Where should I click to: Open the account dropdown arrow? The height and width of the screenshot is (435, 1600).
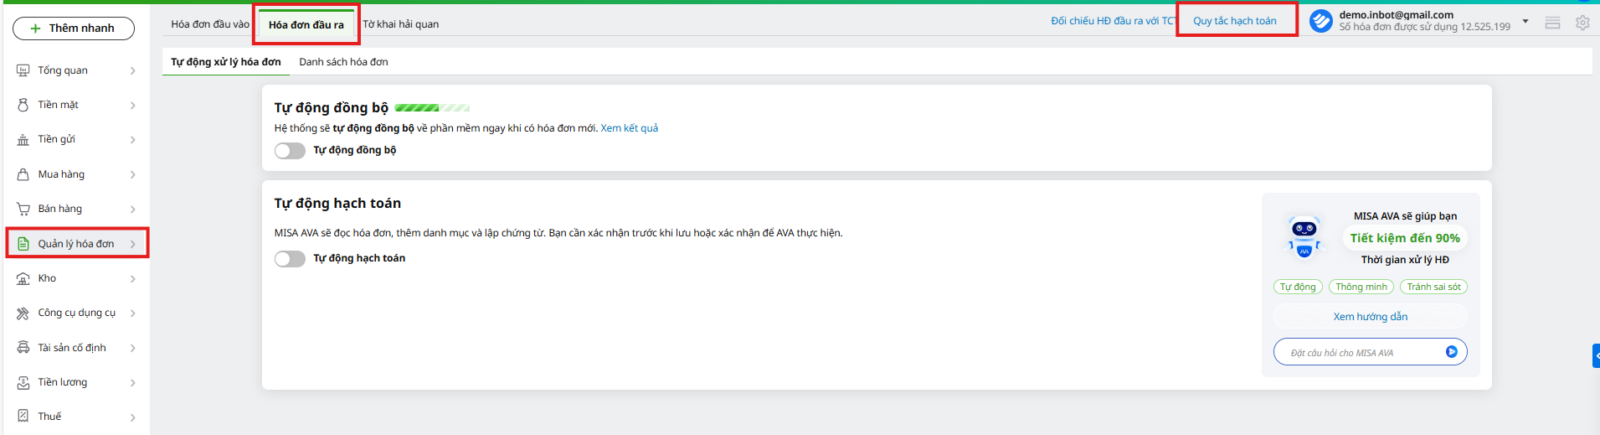tap(1525, 21)
